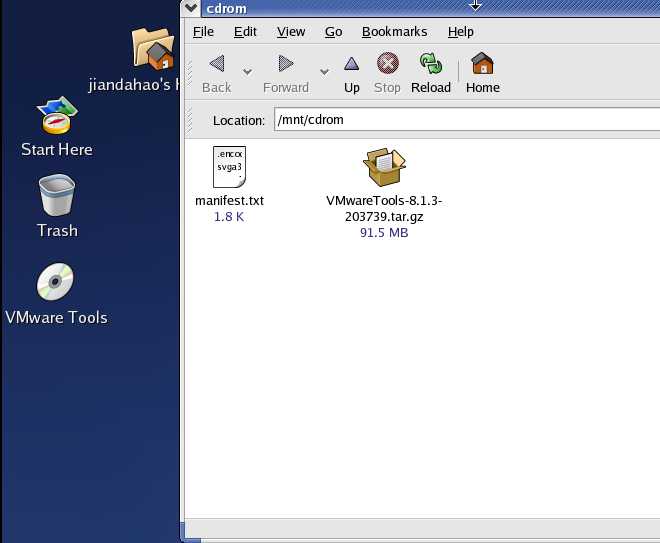
Task: Click the Stop loading icon
Action: click(x=387, y=63)
